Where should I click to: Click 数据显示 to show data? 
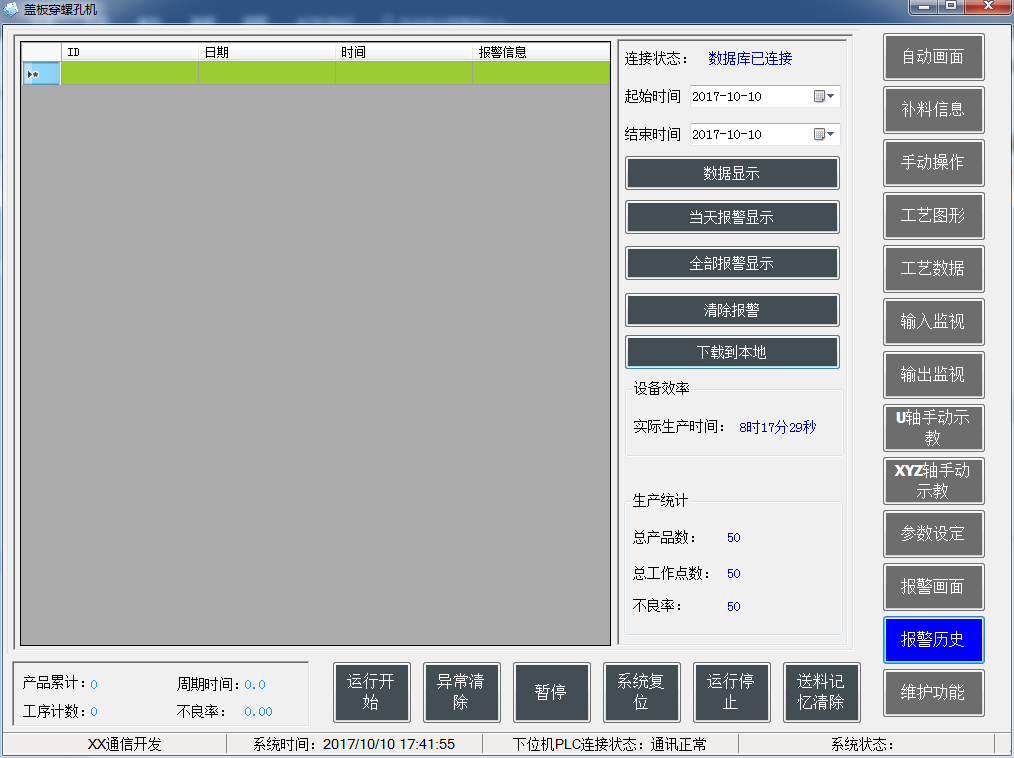tap(732, 173)
